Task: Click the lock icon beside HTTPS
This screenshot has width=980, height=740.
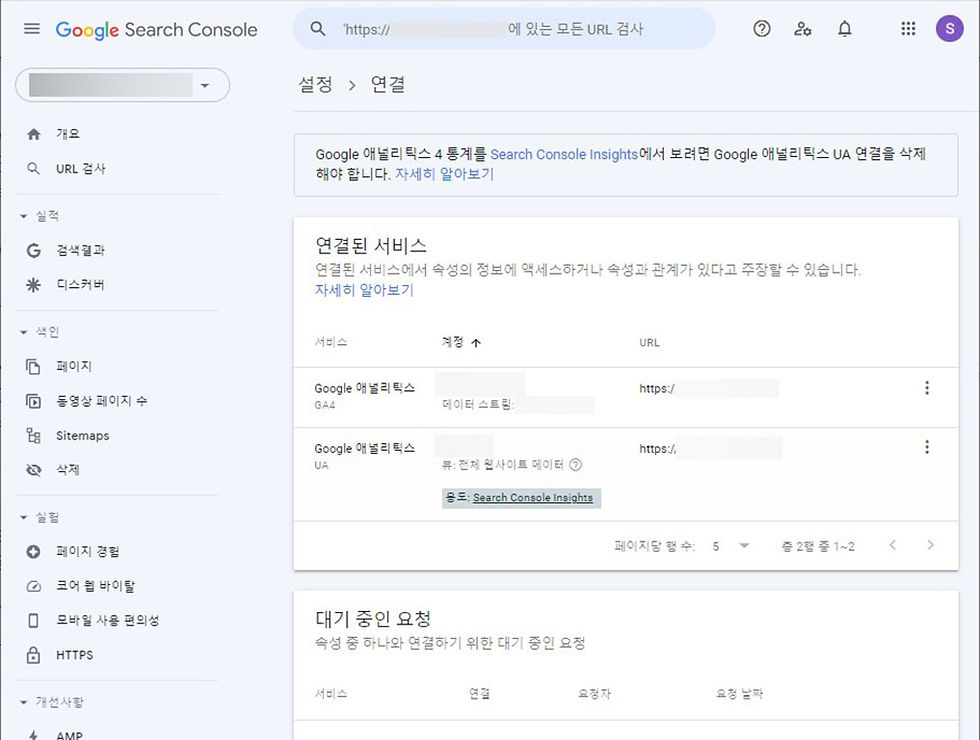Action: click(x=34, y=655)
